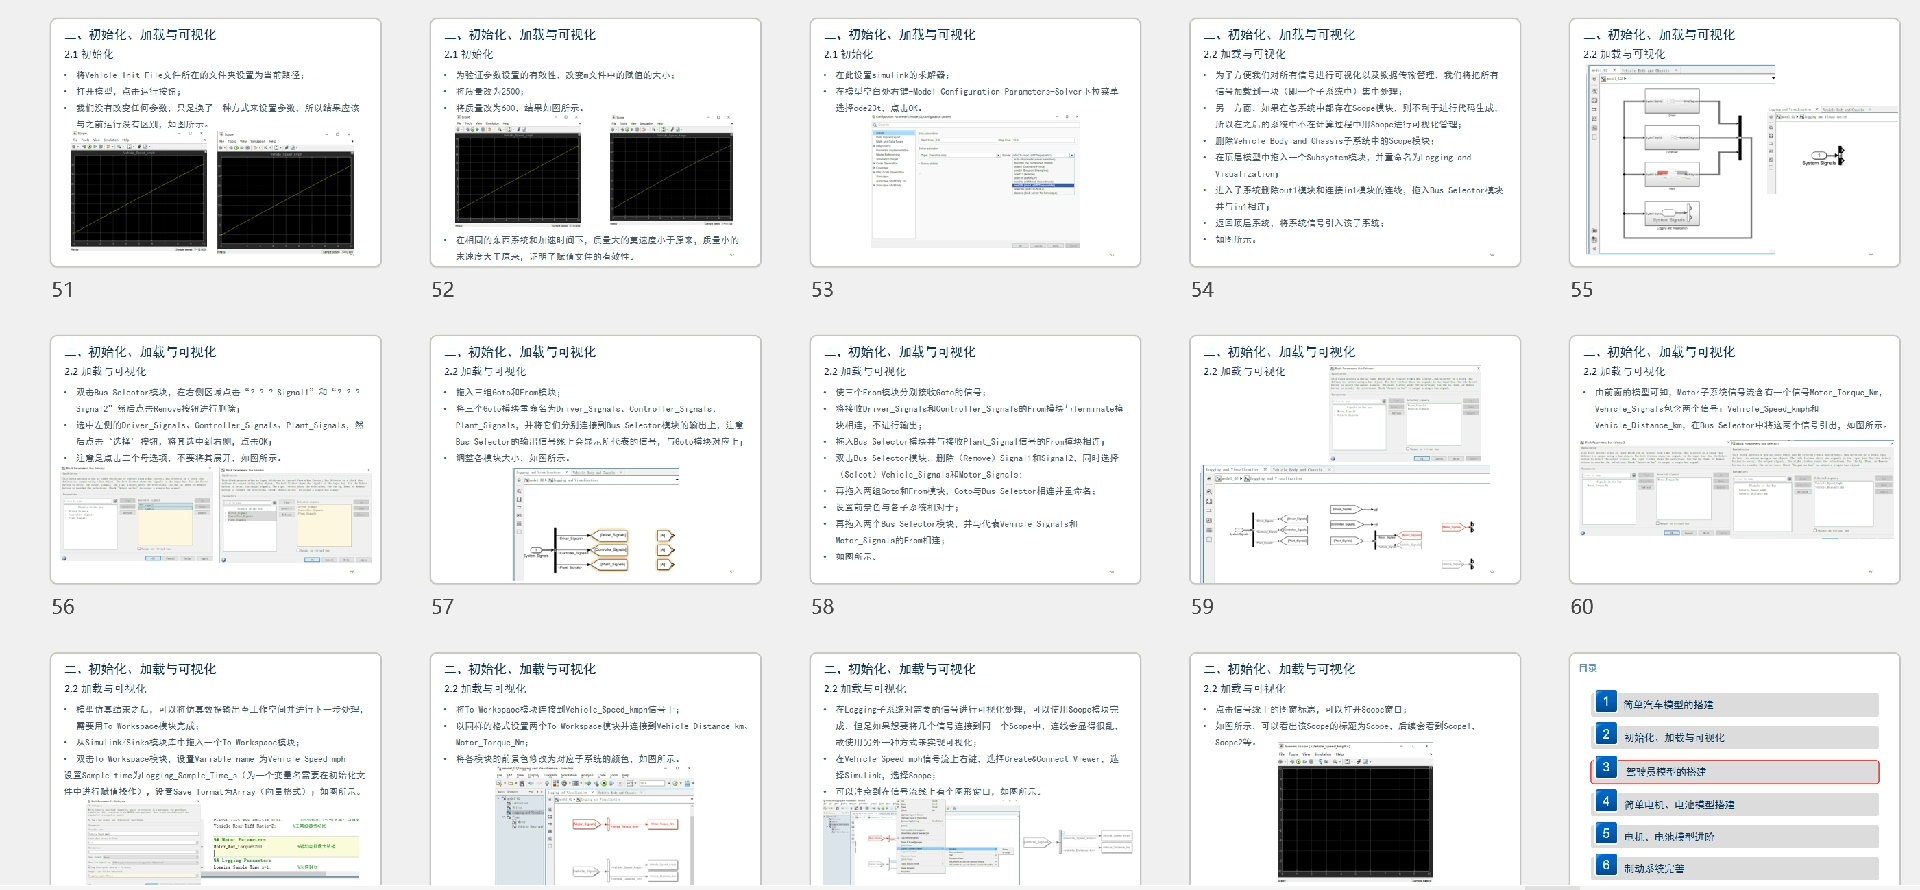Select slide 60 thumbnail with three selector dialogs
Image resolution: width=1920 pixels, height=890 pixels.
pos(1735,460)
